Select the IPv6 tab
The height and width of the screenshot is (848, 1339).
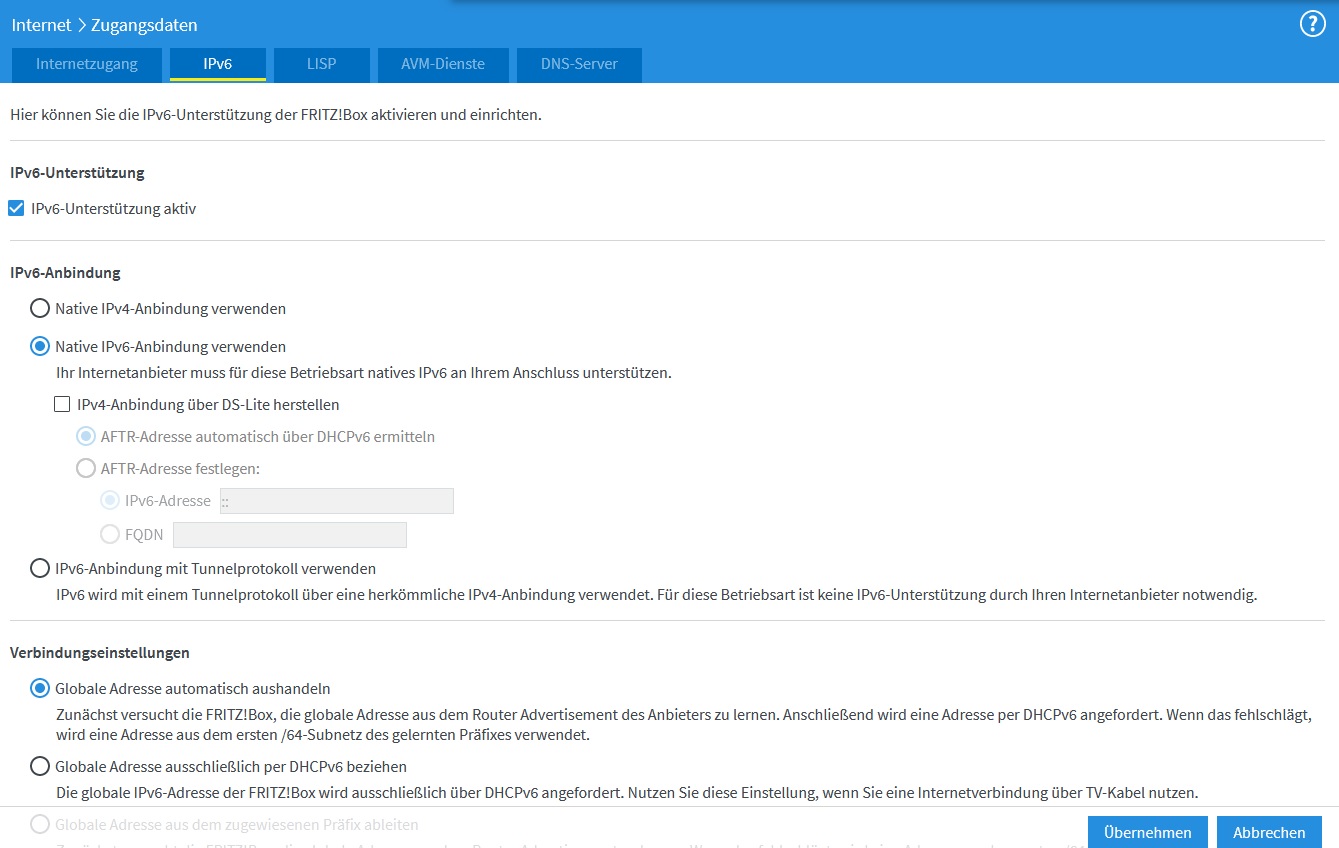(218, 64)
